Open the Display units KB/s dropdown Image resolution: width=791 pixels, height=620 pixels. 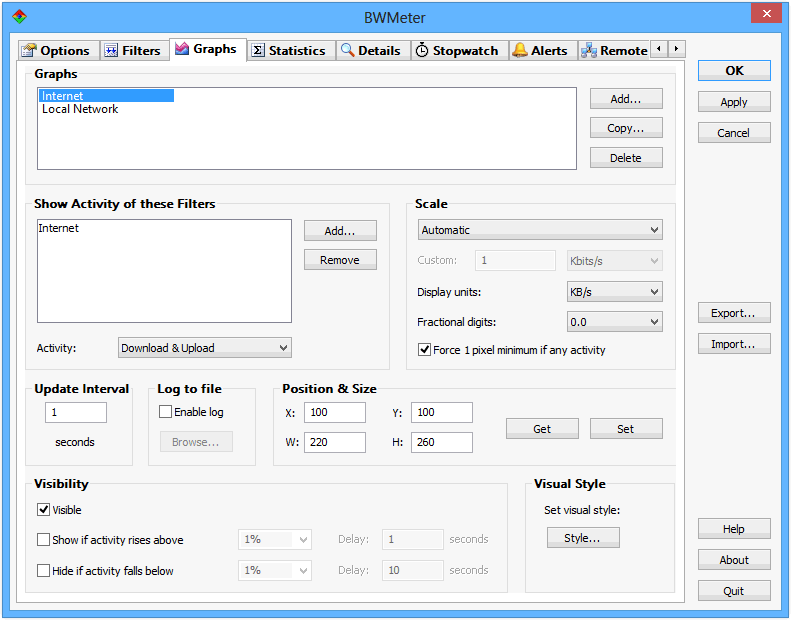coord(614,292)
